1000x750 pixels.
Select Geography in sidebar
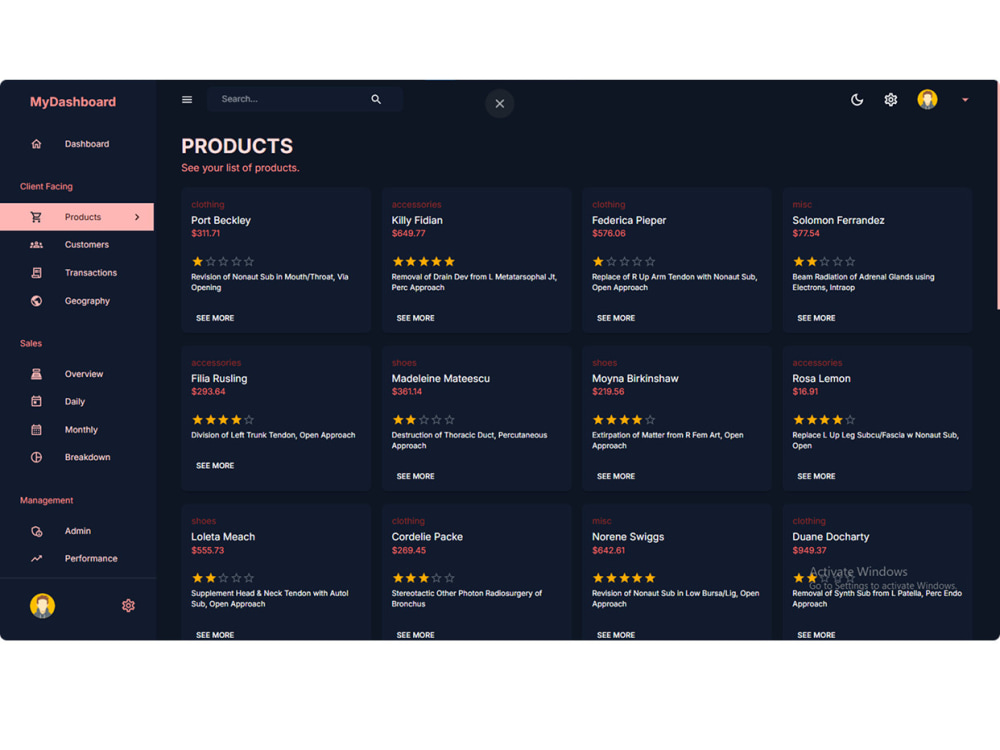coord(77,301)
